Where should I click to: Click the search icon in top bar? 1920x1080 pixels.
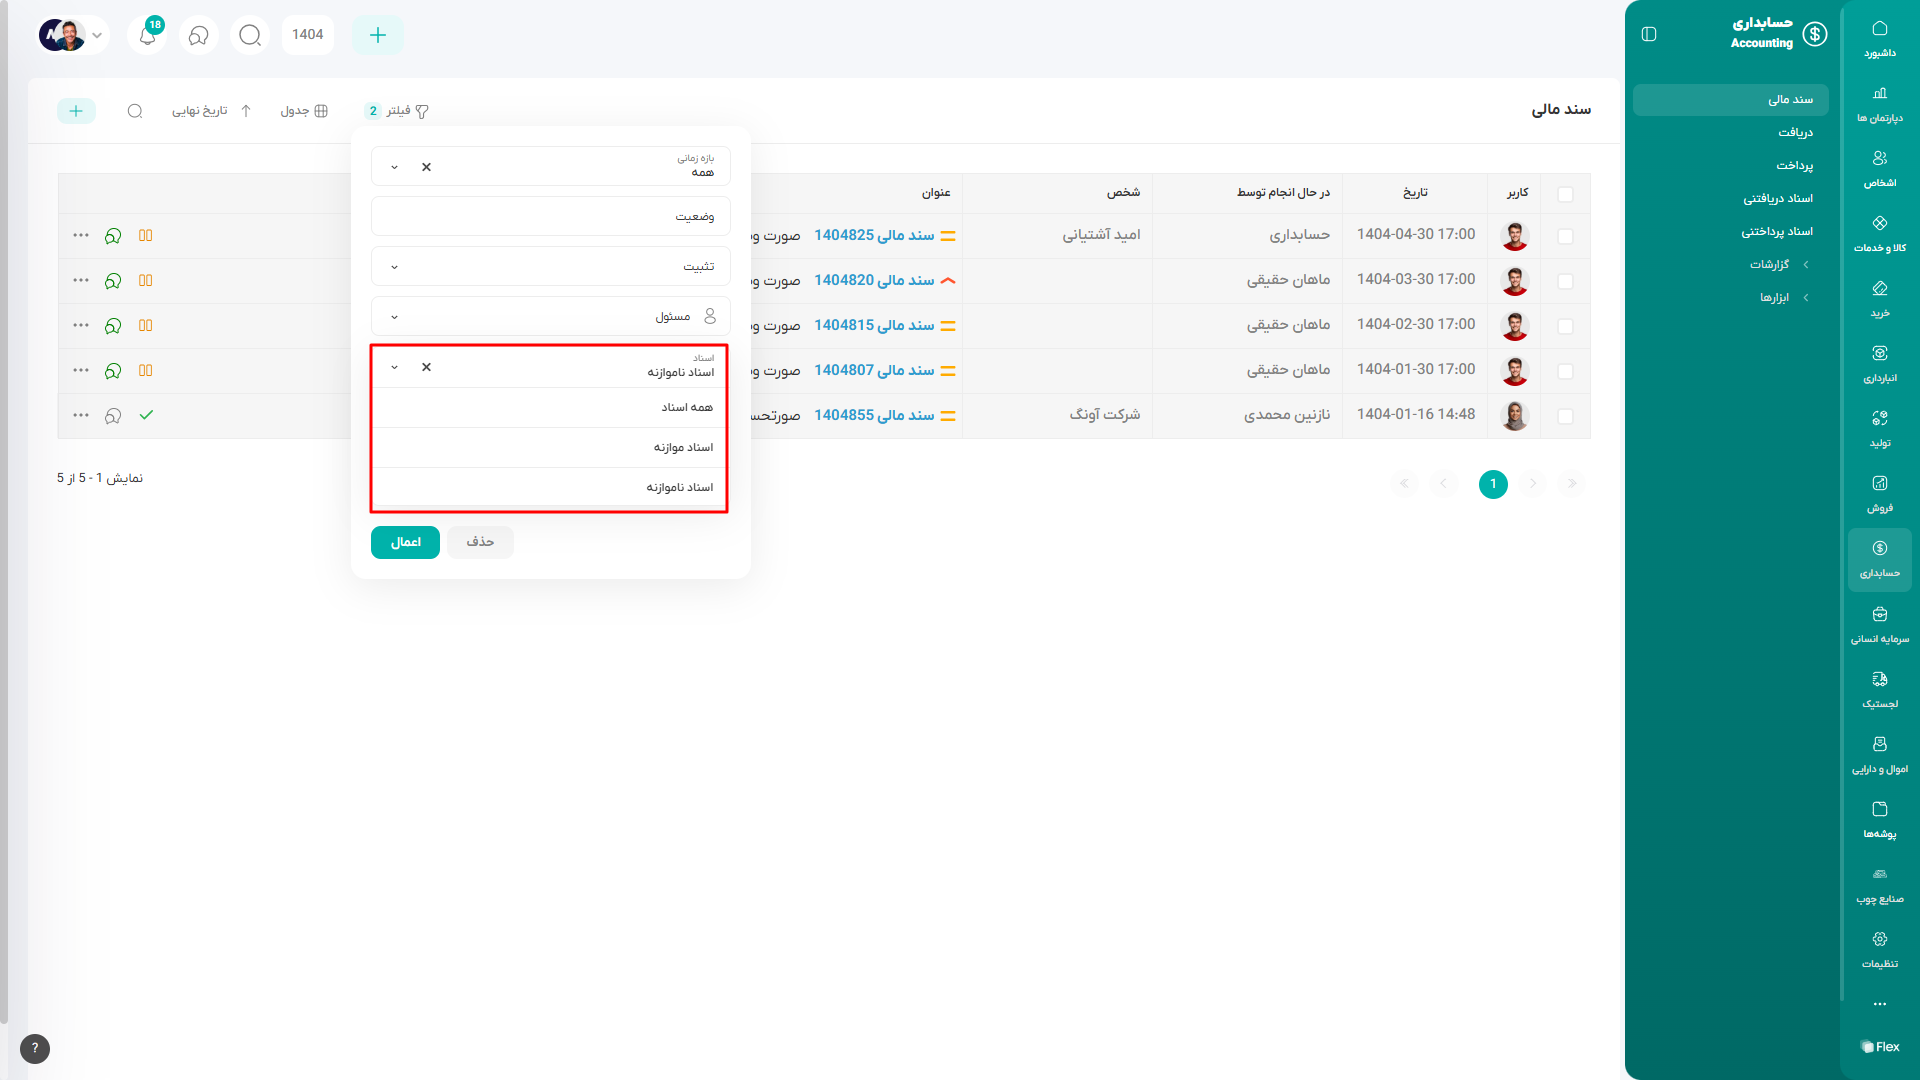250,36
